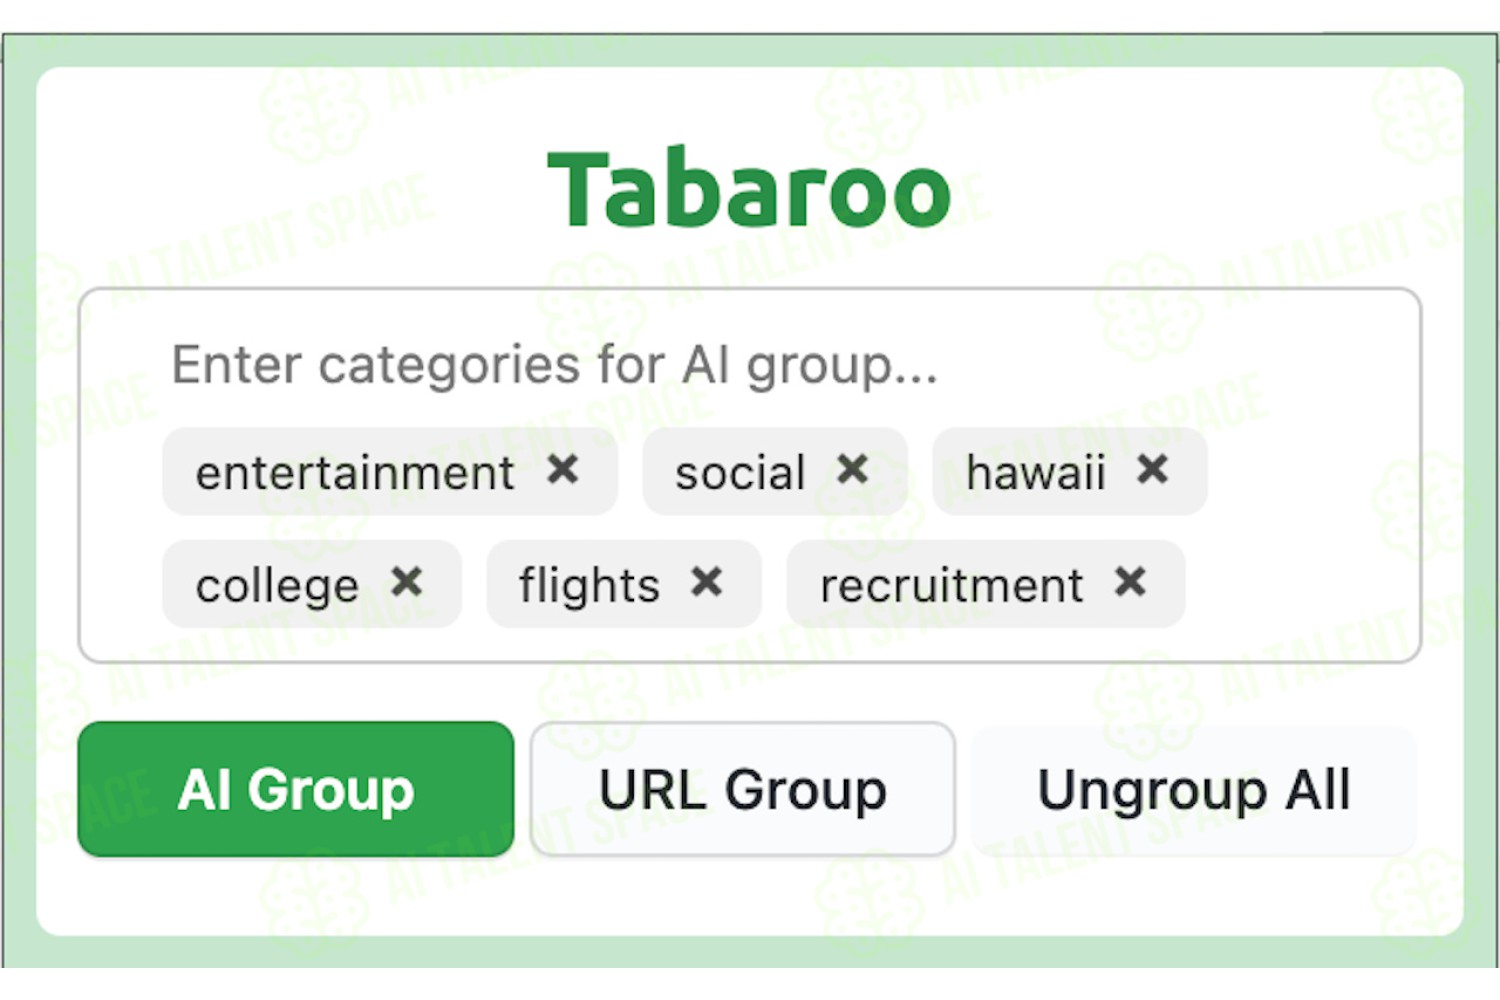Remove the recruitment category tag
Image resolution: width=1500 pixels, height=1000 pixels.
click(1130, 581)
